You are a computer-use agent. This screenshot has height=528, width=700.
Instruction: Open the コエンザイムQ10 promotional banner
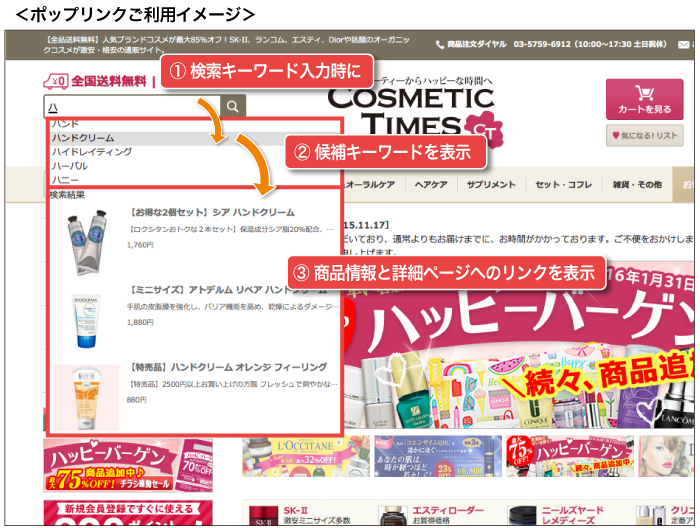(438, 456)
